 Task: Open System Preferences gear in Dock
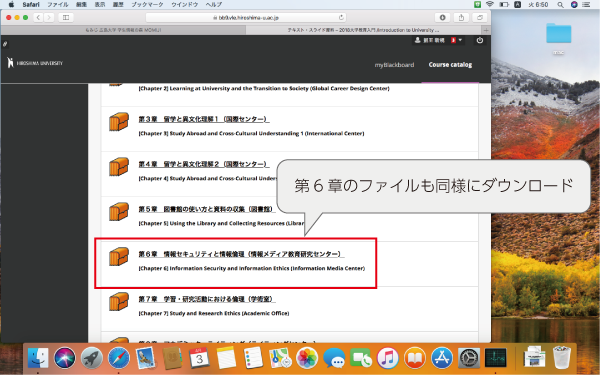[x=469, y=358]
